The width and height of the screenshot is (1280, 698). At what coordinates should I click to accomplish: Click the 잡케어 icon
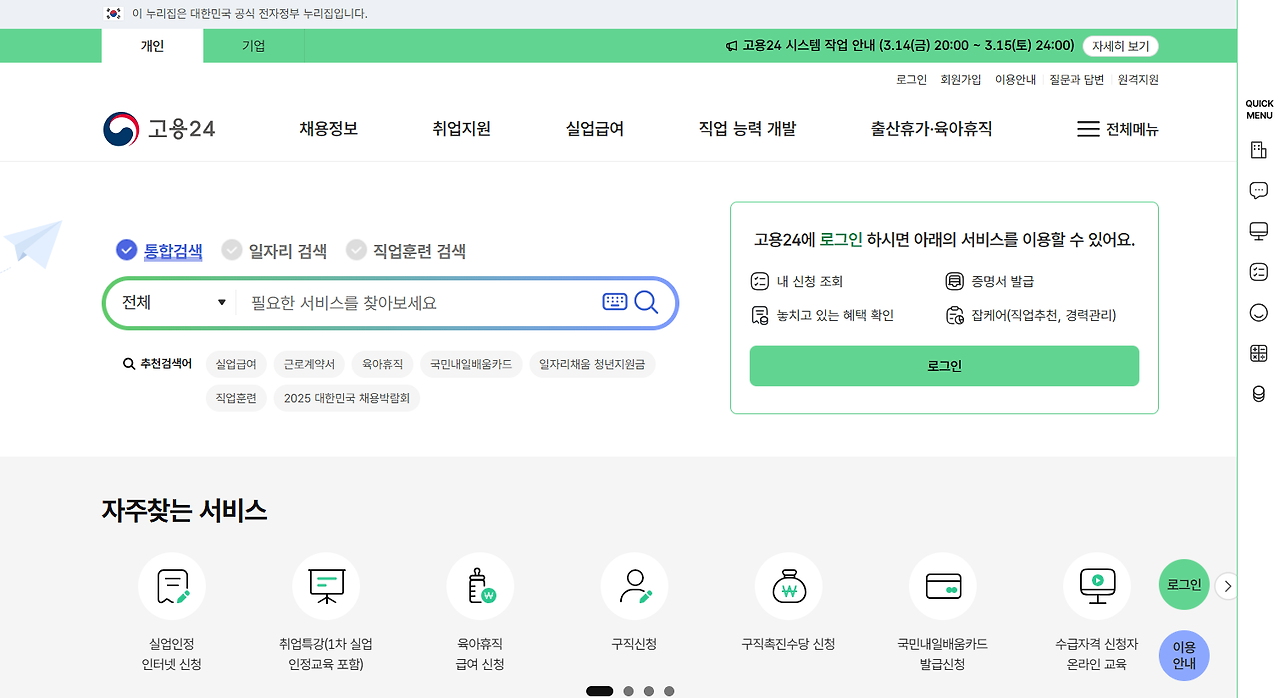coord(954,316)
